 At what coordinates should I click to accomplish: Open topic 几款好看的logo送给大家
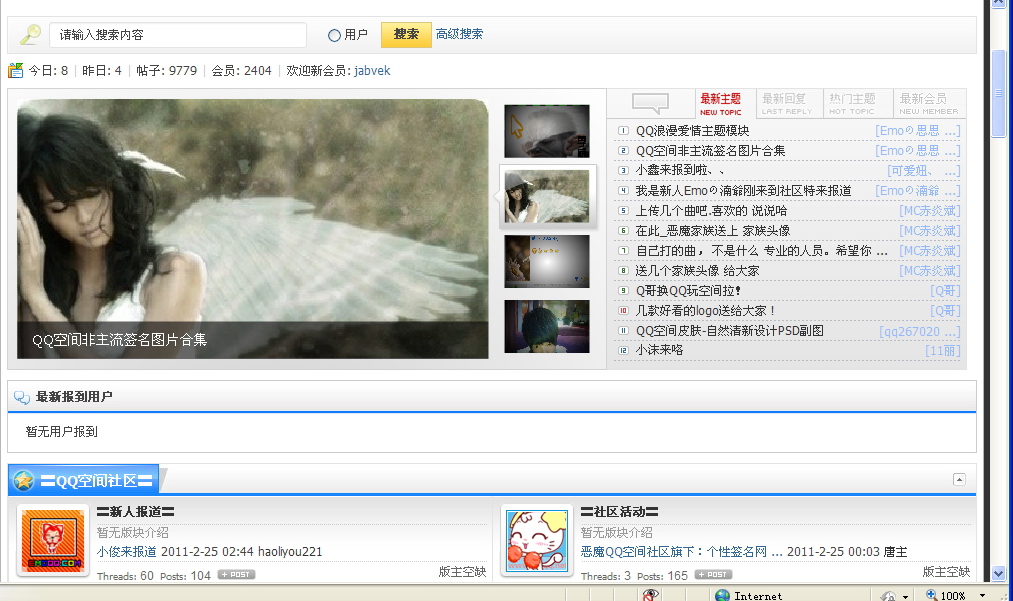pyautogui.click(x=705, y=311)
